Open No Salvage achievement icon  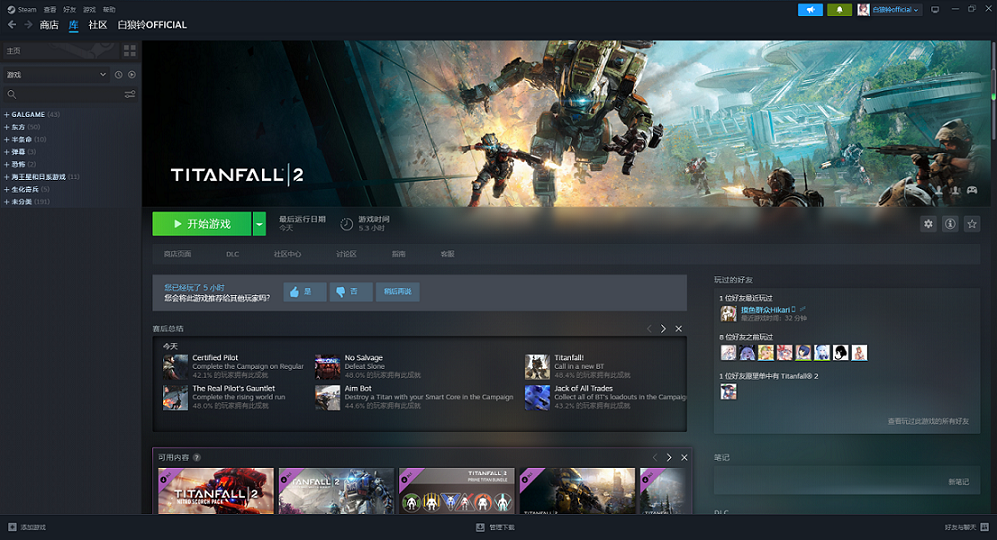pos(327,367)
